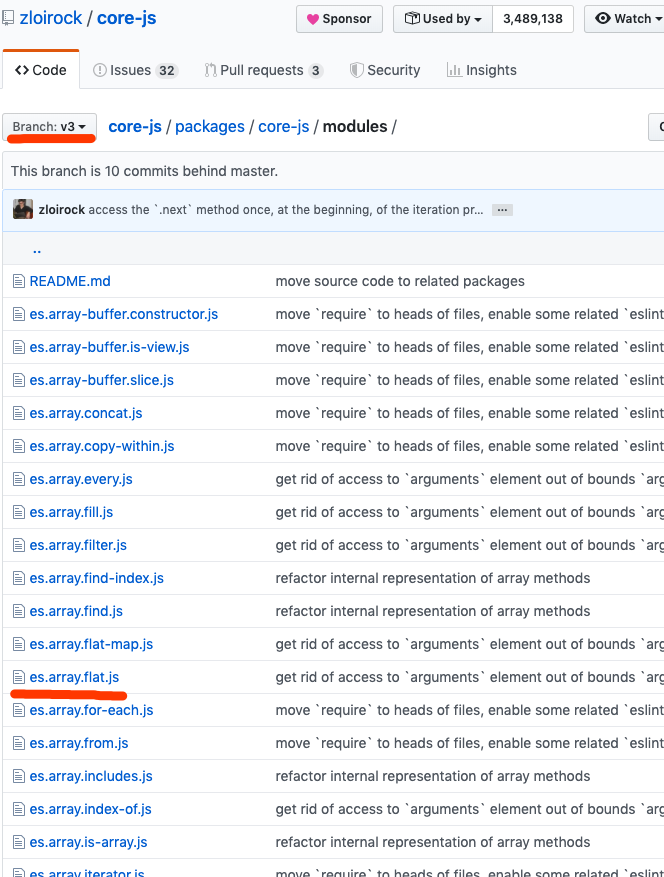664x877 pixels.
Task: Click the Code brackets icon
Action: coord(22,70)
